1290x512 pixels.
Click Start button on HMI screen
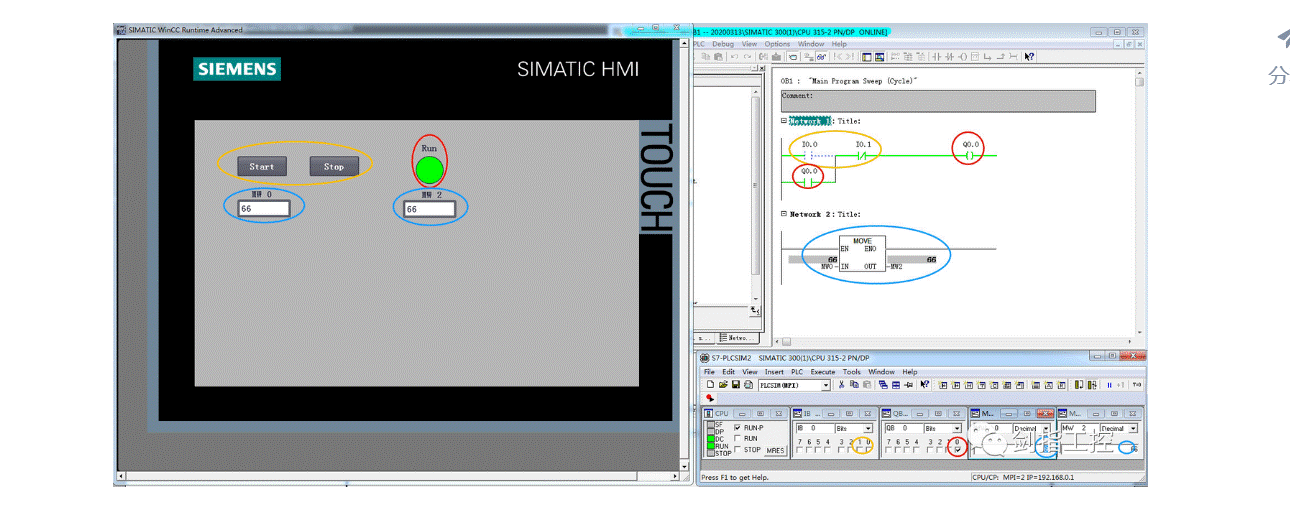tap(262, 167)
